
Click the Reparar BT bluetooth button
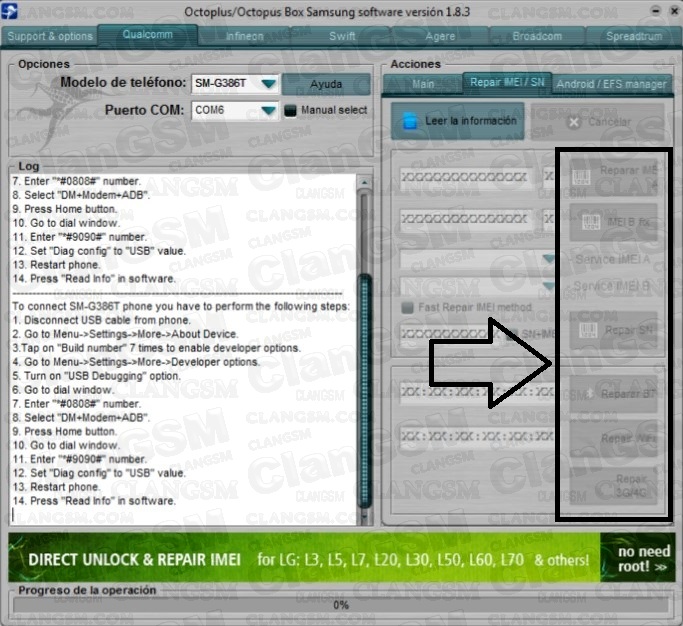pyautogui.click(x=613, y=394)
